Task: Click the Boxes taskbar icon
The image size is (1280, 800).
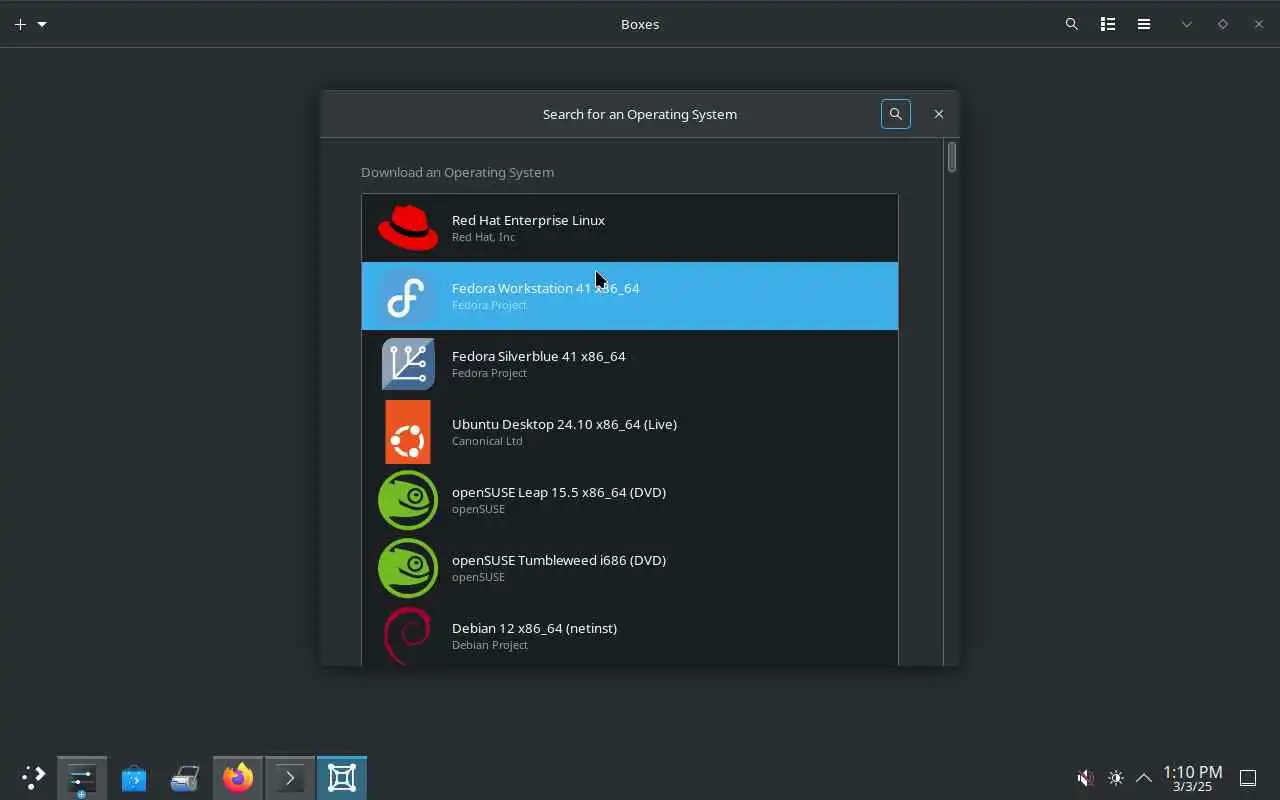Action: (342, 778)
